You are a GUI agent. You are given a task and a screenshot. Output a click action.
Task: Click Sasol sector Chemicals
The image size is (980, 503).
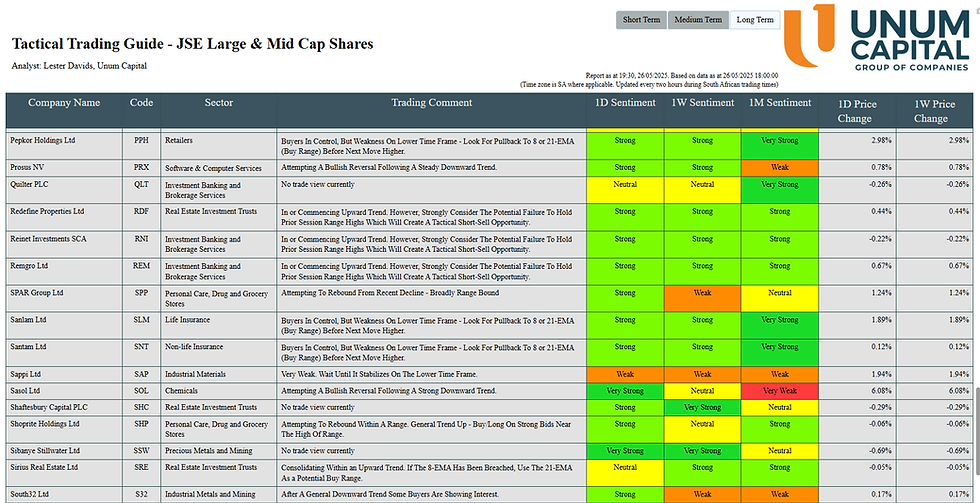point(181,391)
